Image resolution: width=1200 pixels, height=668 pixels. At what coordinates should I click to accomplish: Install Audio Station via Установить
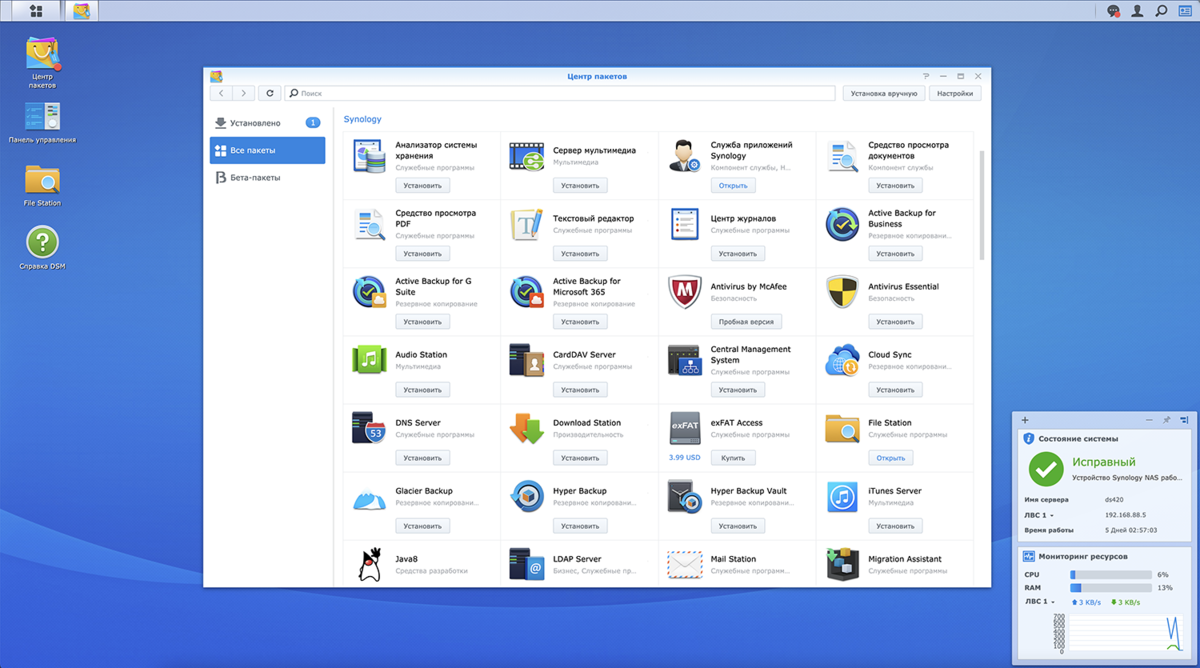[x=422, y=390]
